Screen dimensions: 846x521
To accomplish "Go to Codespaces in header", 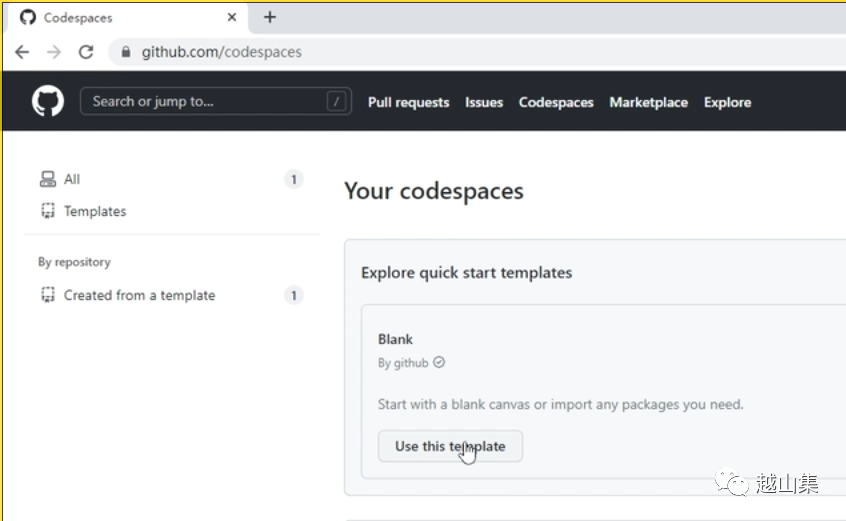I will [556, 102].
